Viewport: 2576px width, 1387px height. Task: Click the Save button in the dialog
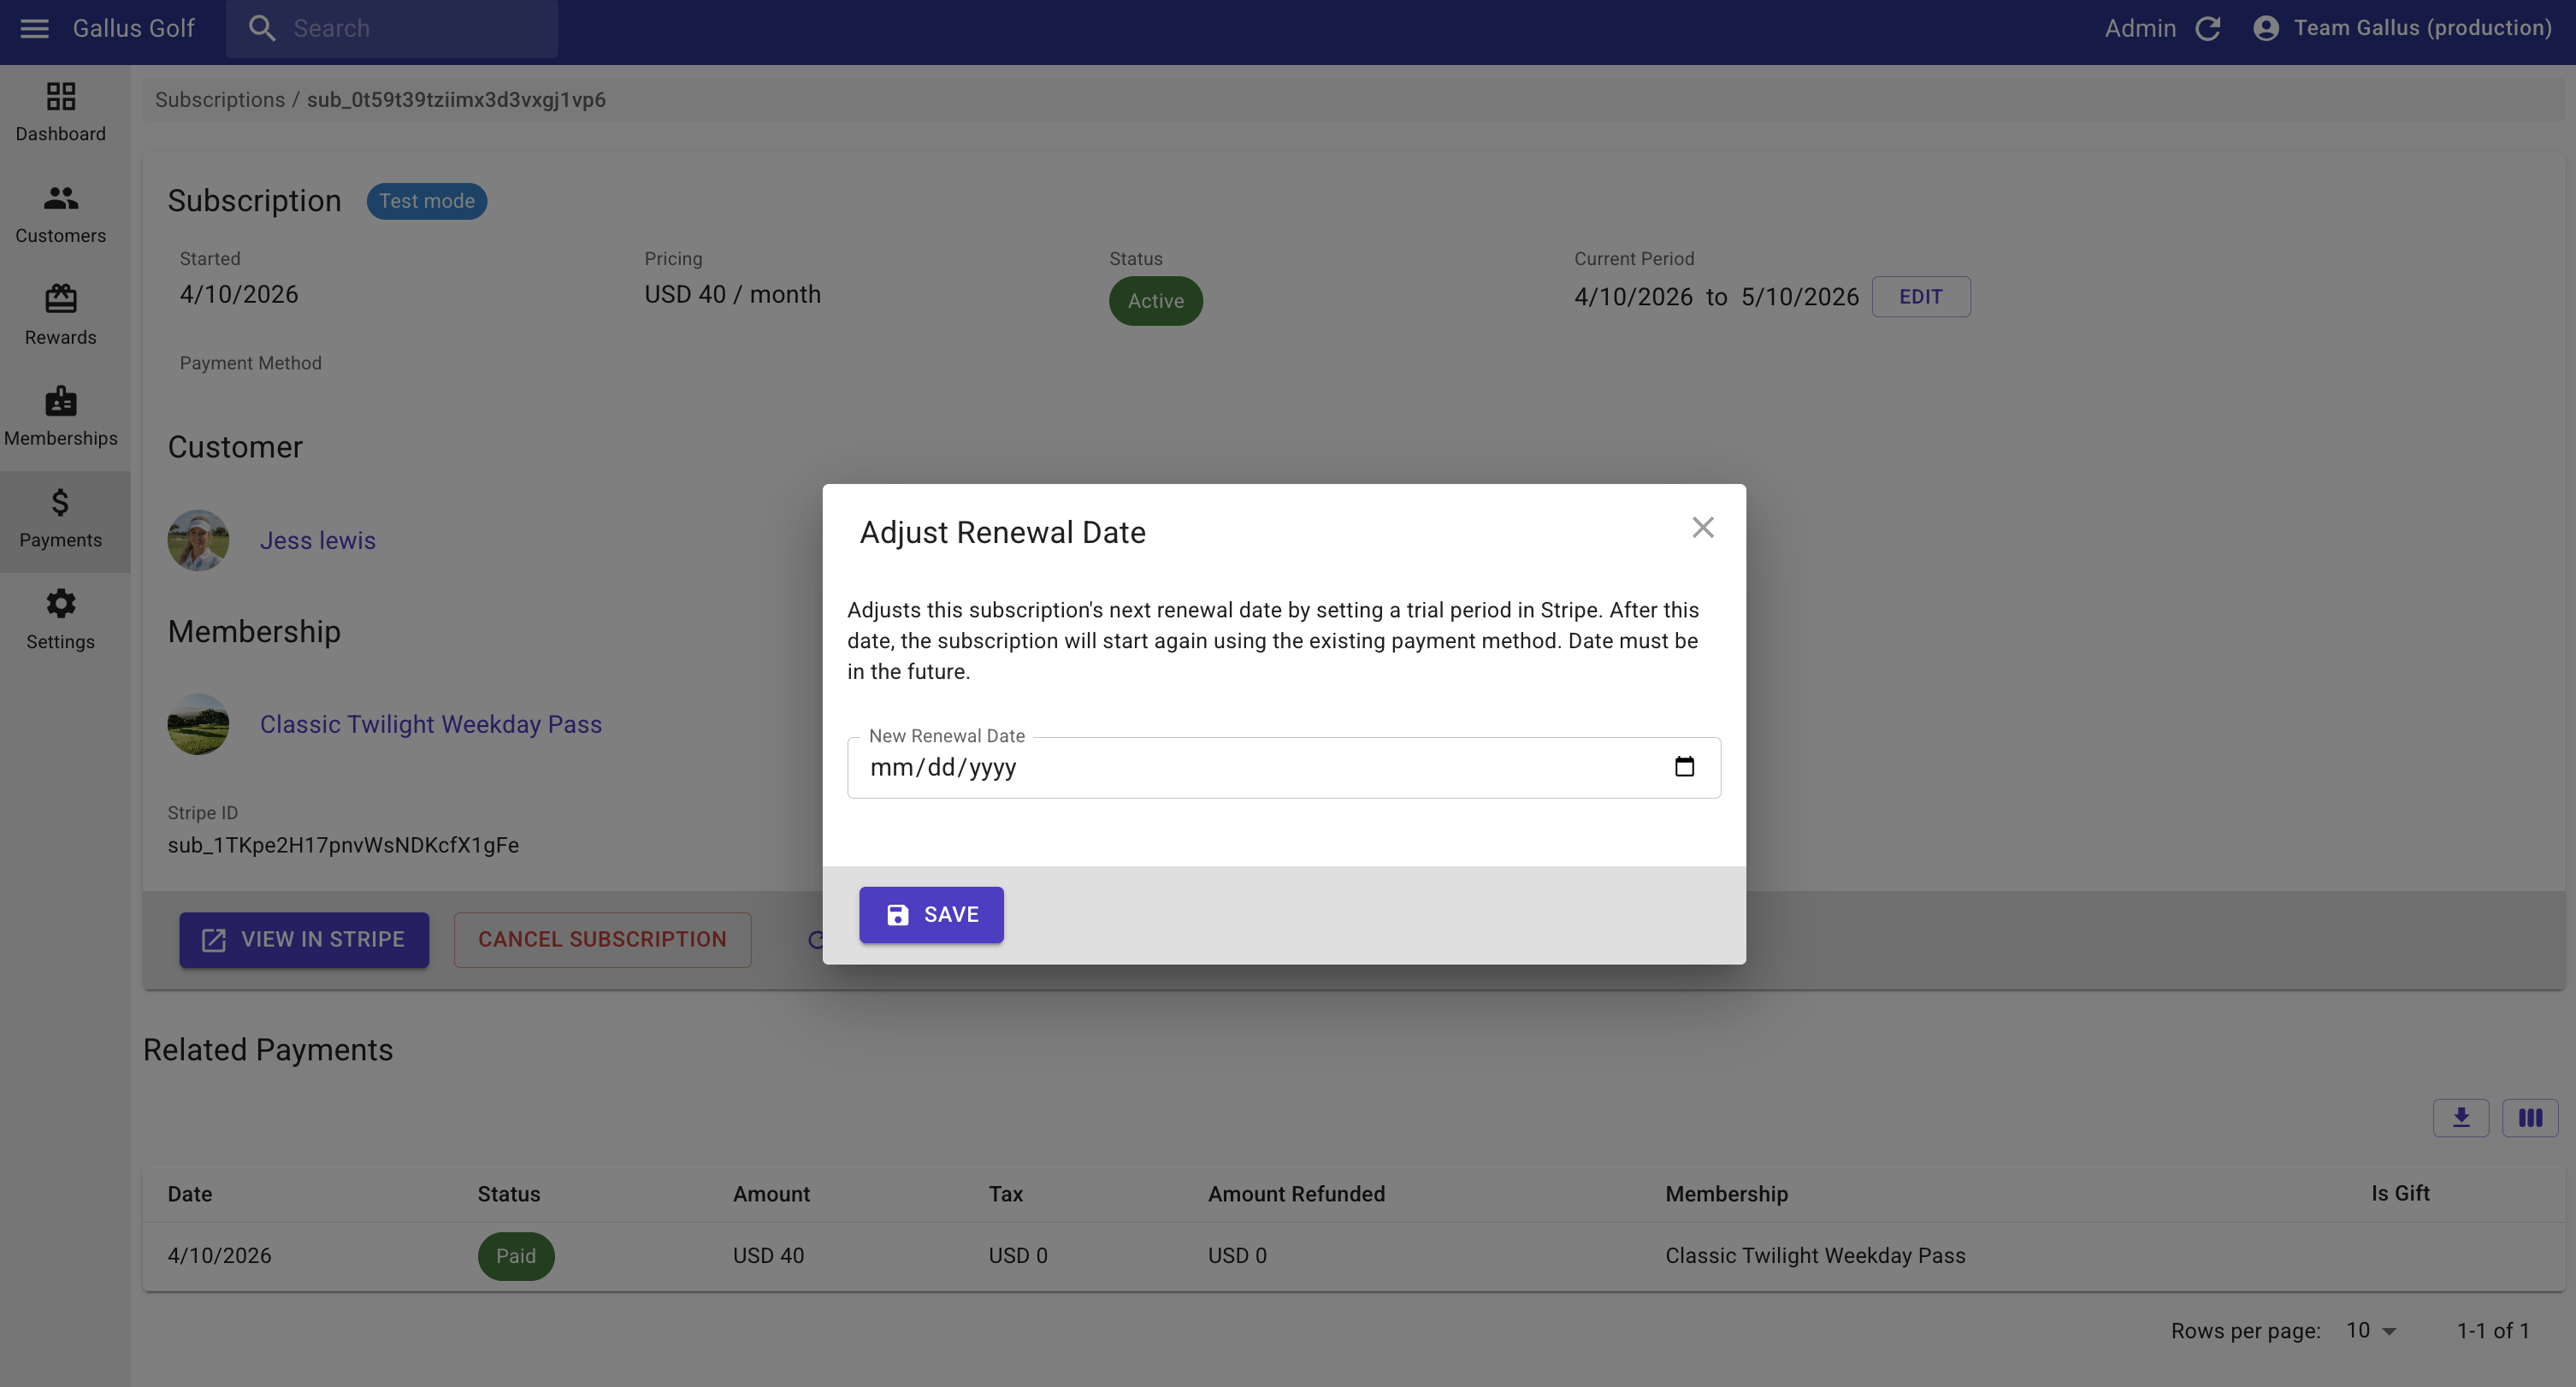tap(931, 914)
